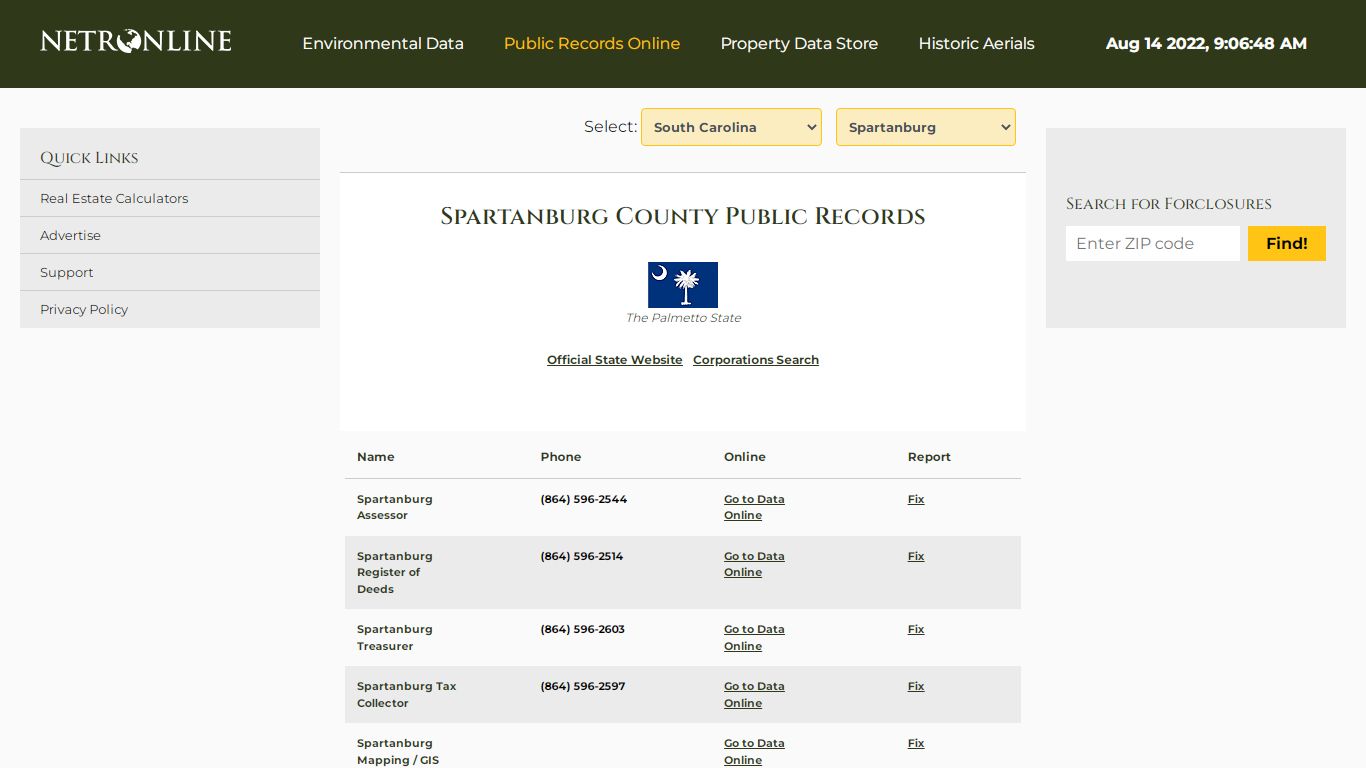Click the Enter ZIP code field

coord(1153,243)
